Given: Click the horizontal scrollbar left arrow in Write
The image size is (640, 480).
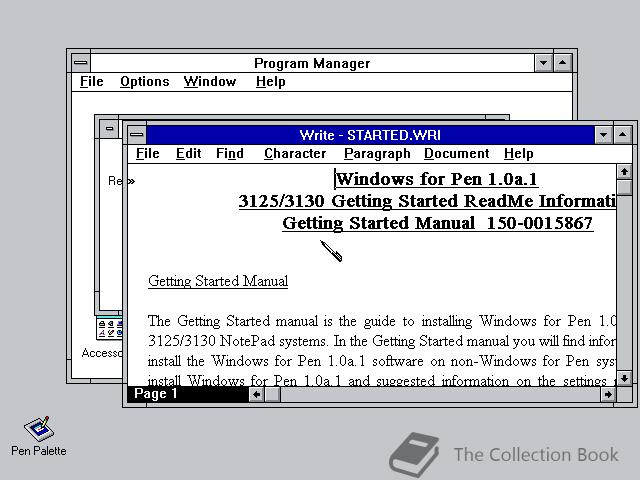Looking at the screenshot, I should [x=256, y=394].
